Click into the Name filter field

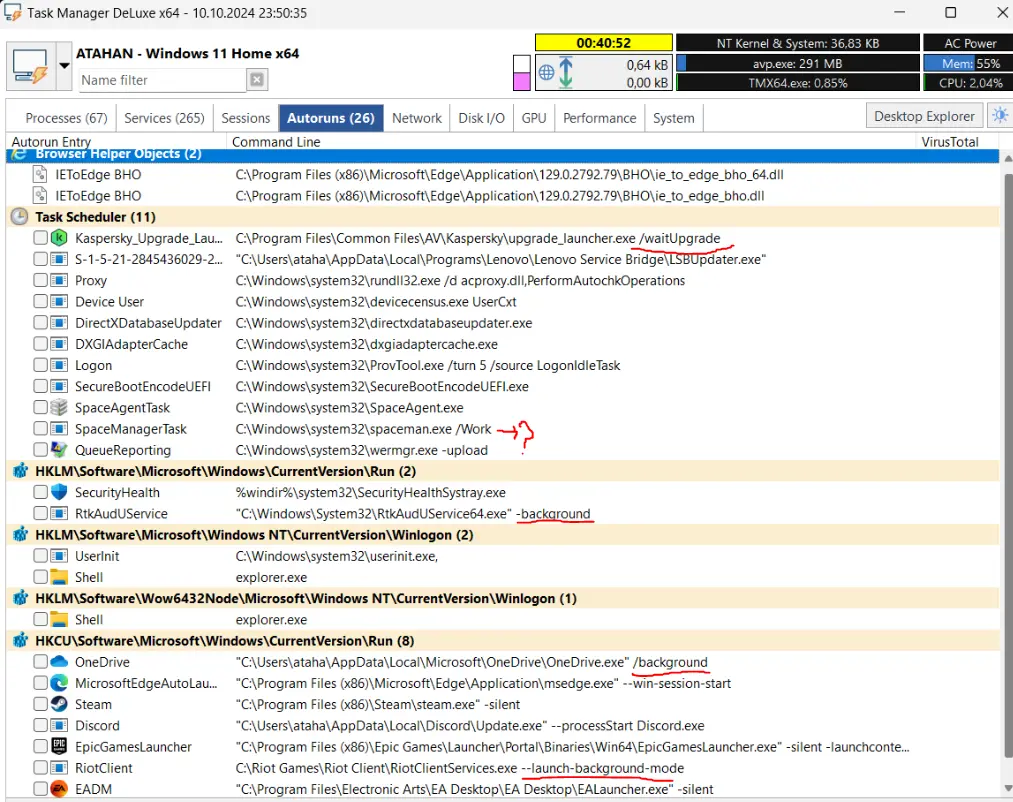click(x=162, y=80)
